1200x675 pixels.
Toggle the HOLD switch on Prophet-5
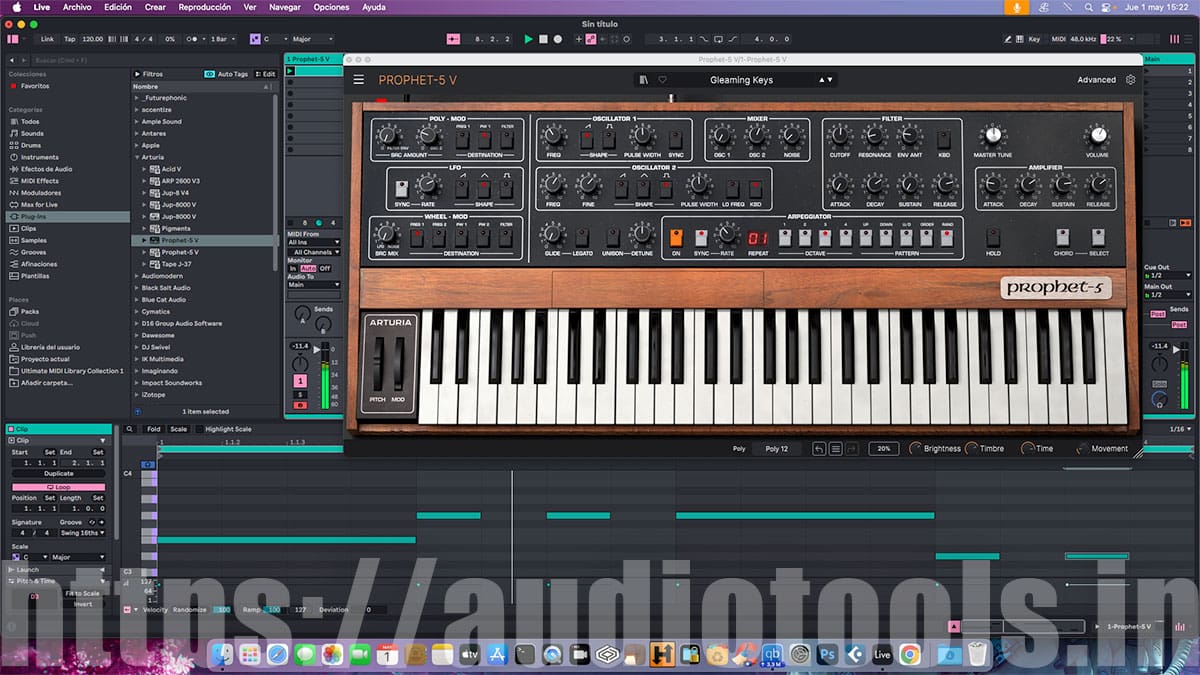point(993,238)
